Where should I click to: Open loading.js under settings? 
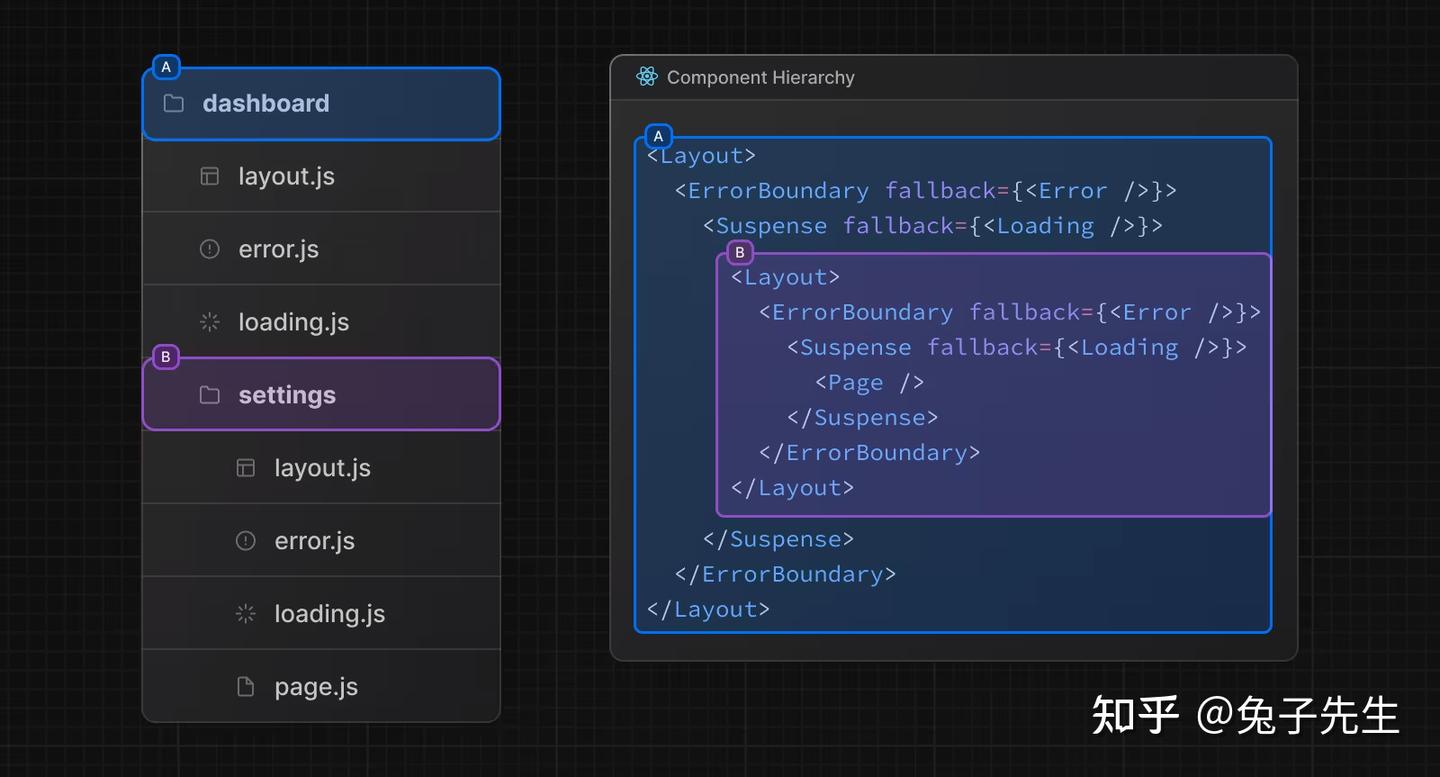click(x=321, y=614)
